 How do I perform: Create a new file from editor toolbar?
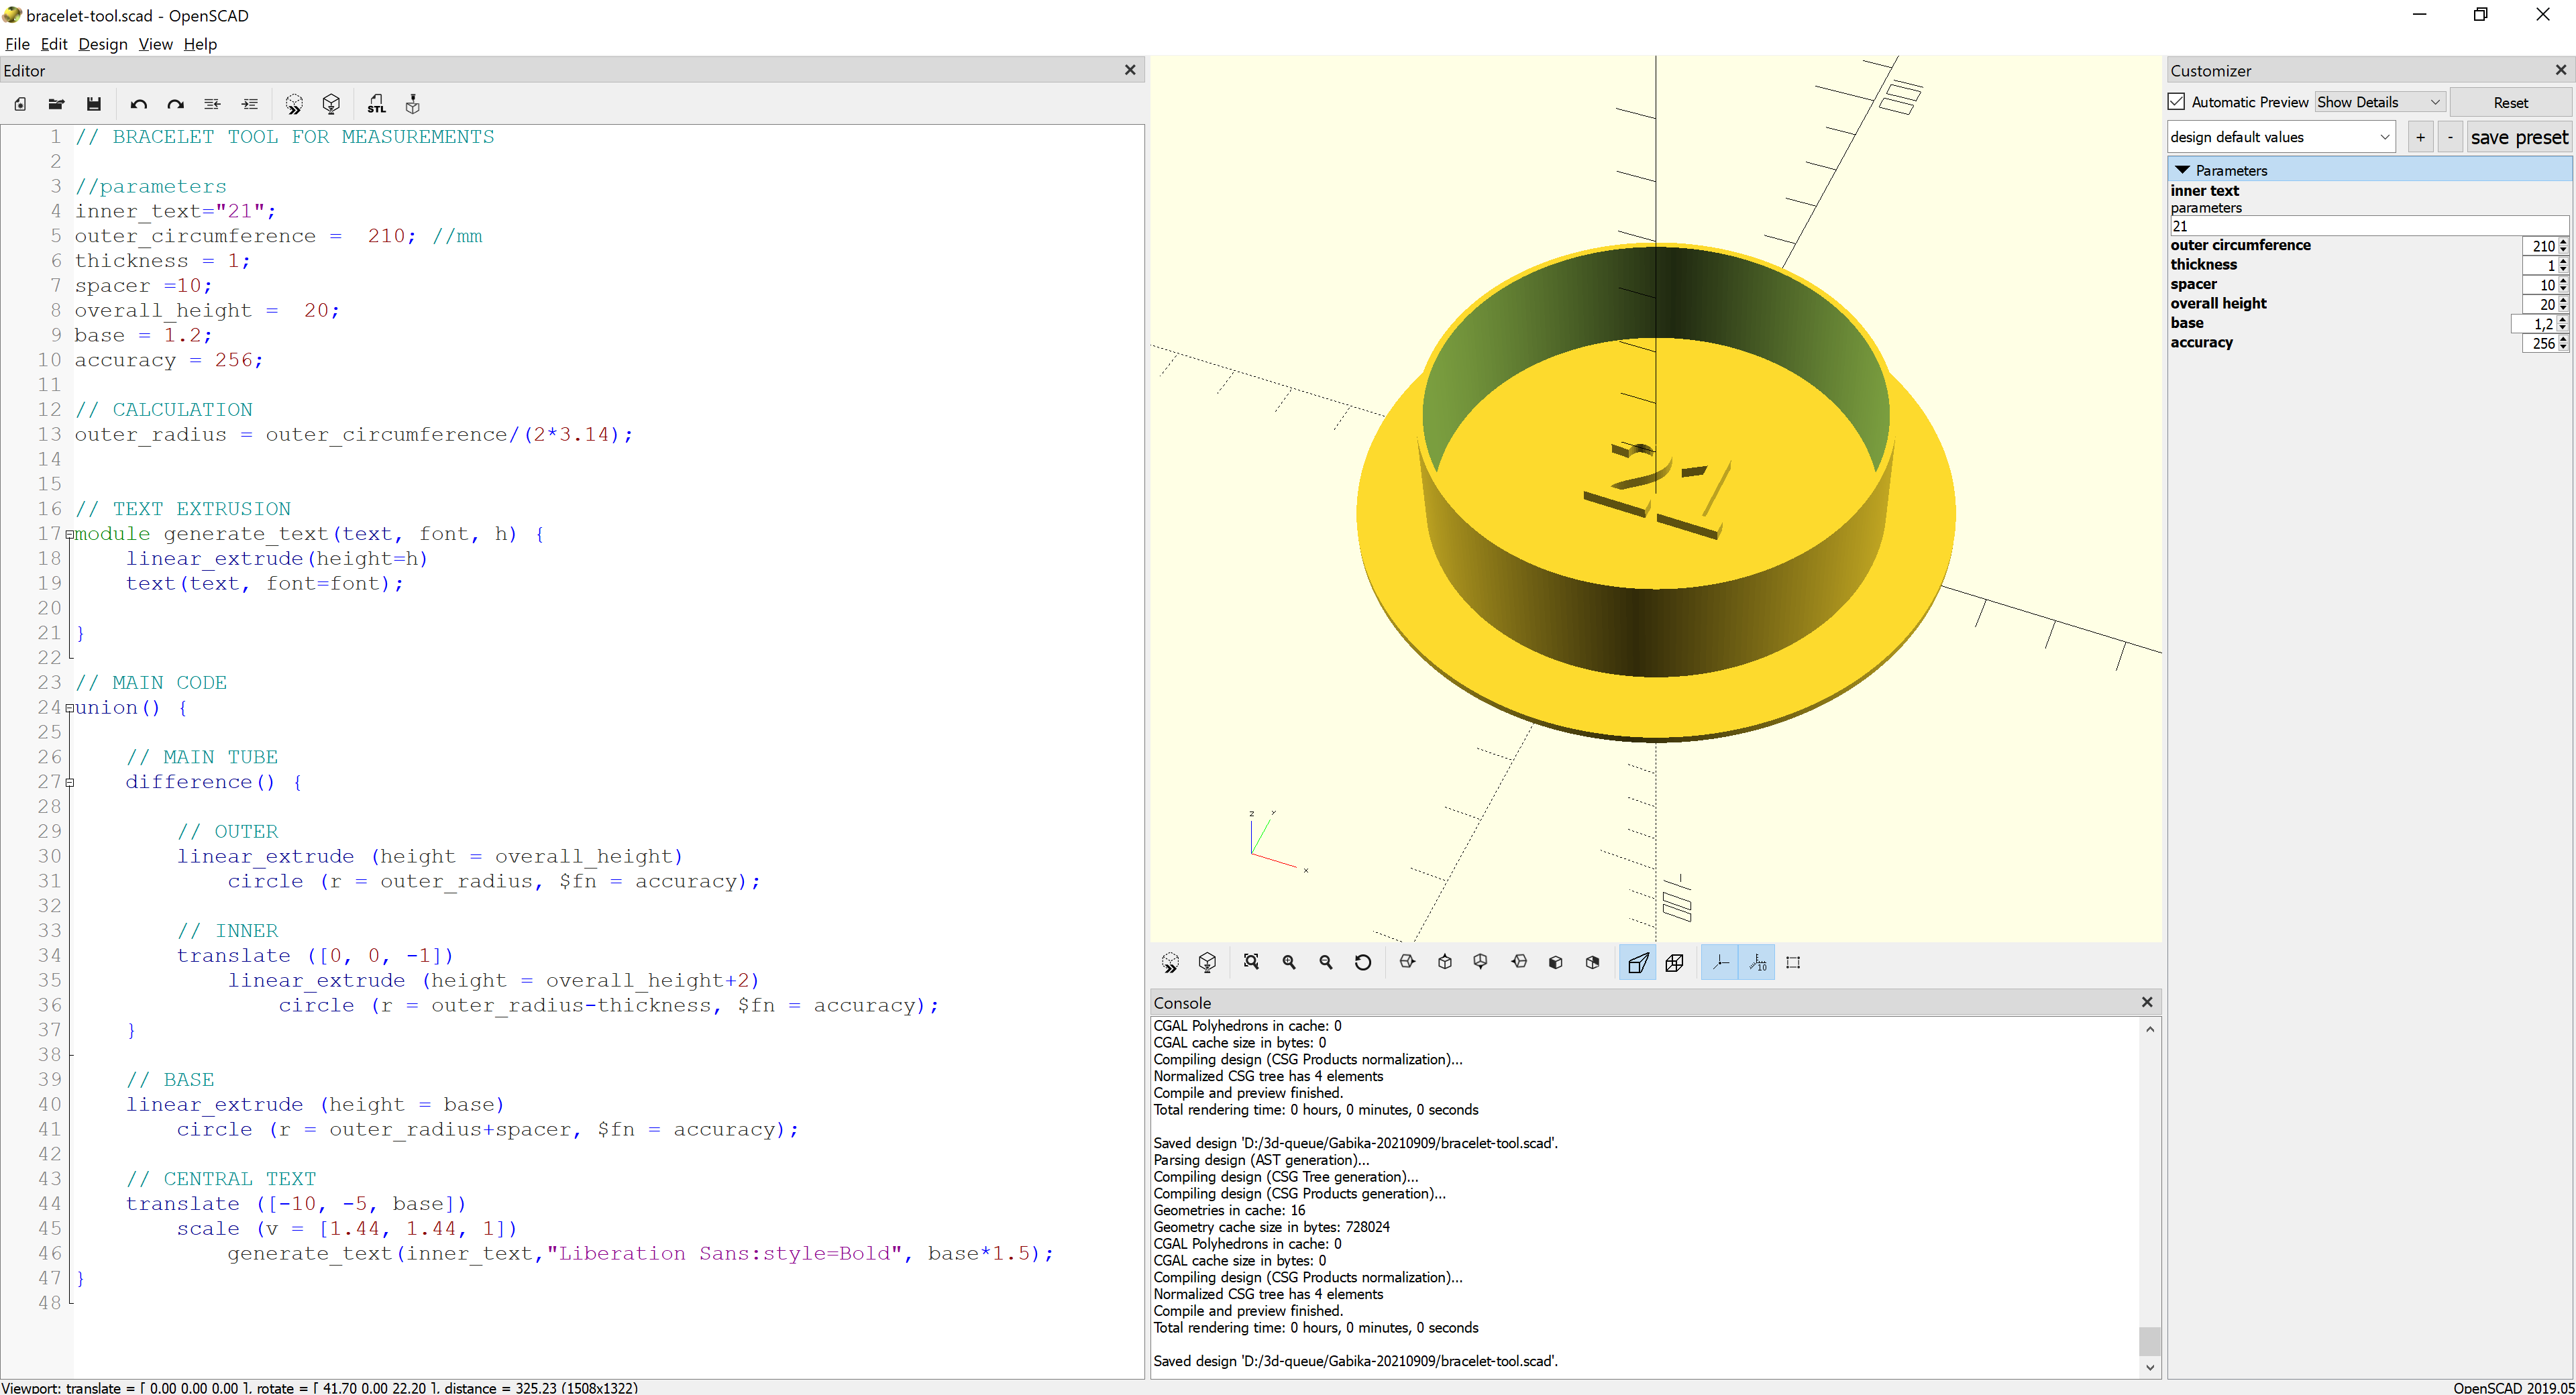(20, 104)
